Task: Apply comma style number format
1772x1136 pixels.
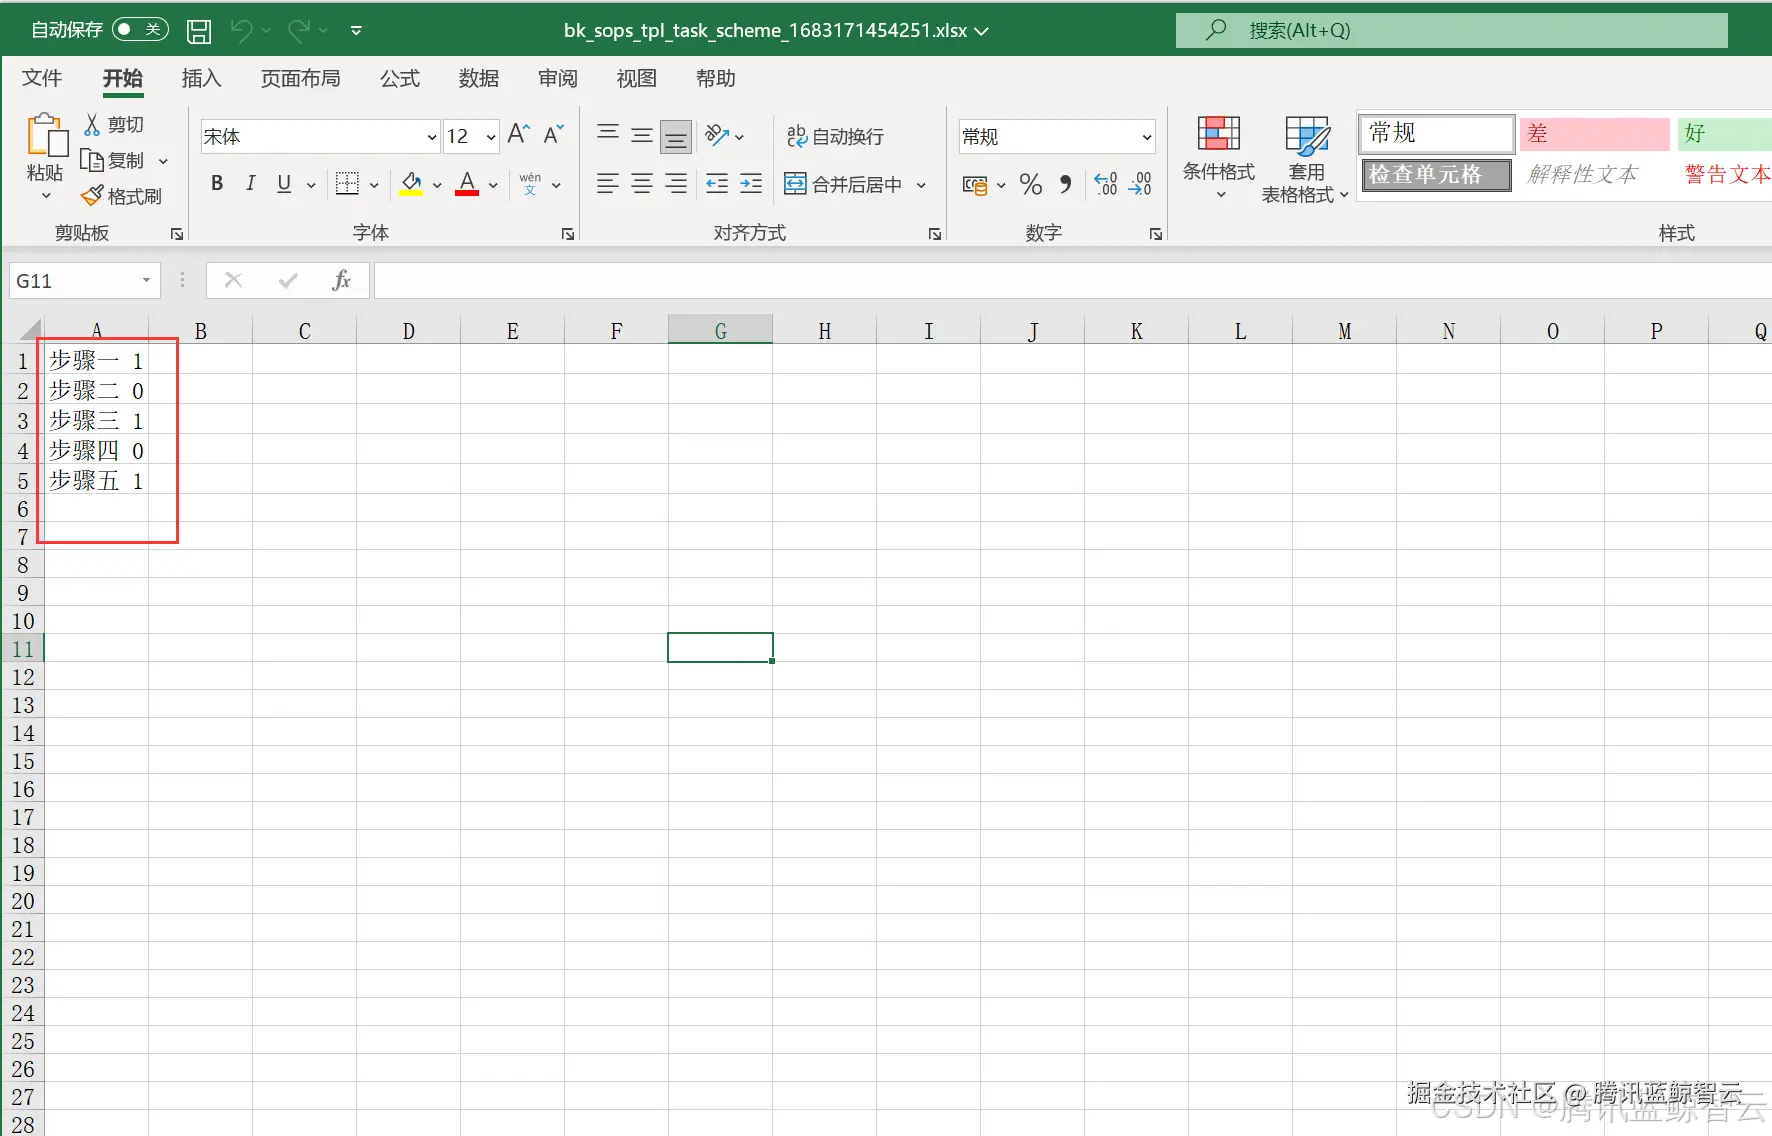Action: point(1066,184)
